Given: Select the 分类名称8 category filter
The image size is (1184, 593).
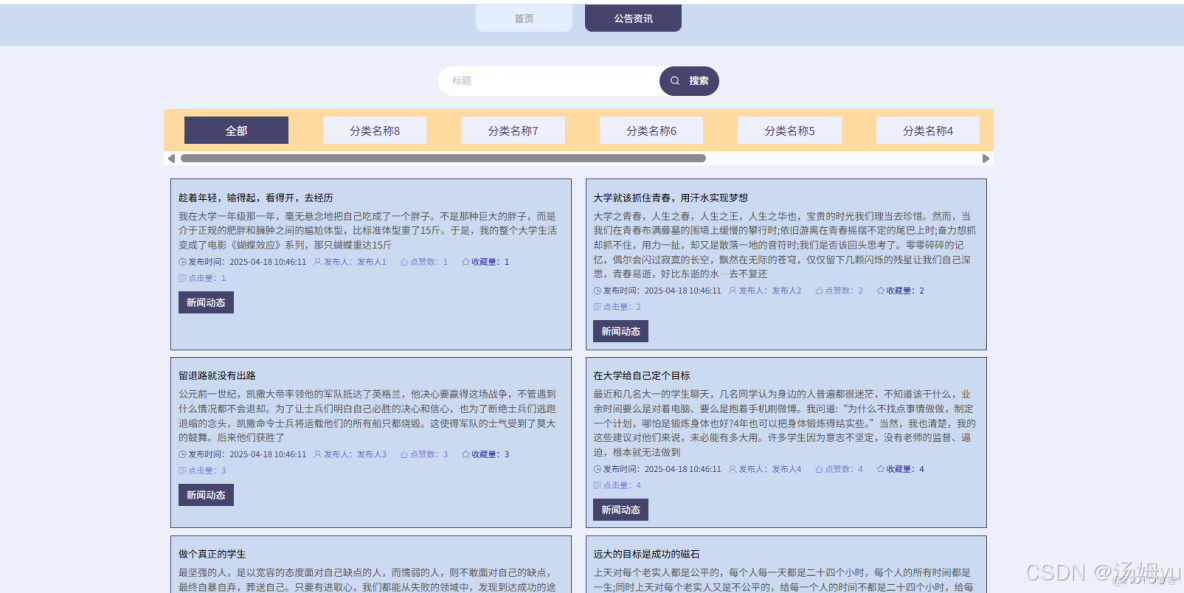Looking at the screenshot, I should pyautogui.click(x=374, y=130).
